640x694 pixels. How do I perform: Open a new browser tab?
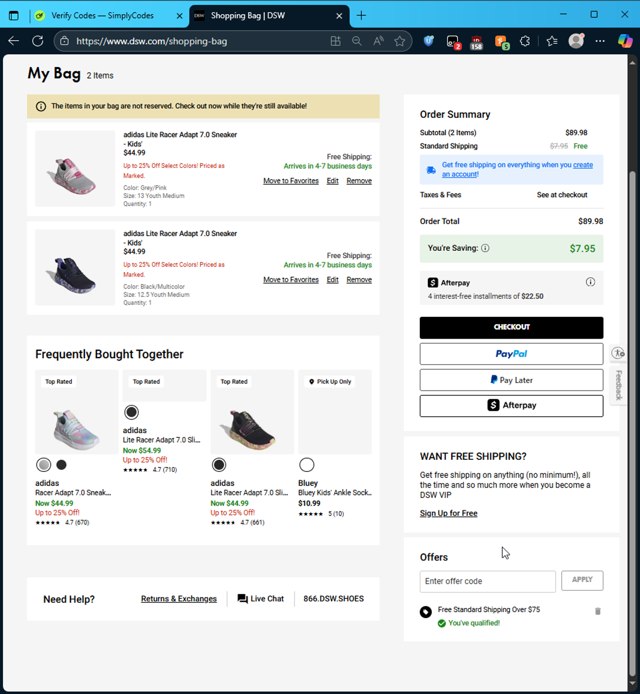point(361,15)
